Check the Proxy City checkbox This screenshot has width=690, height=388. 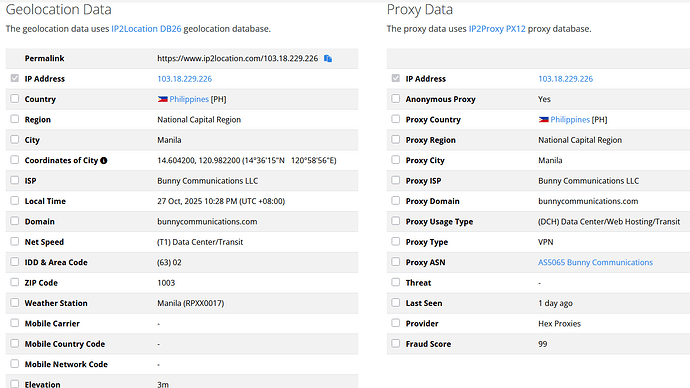(x=396, y=160)
